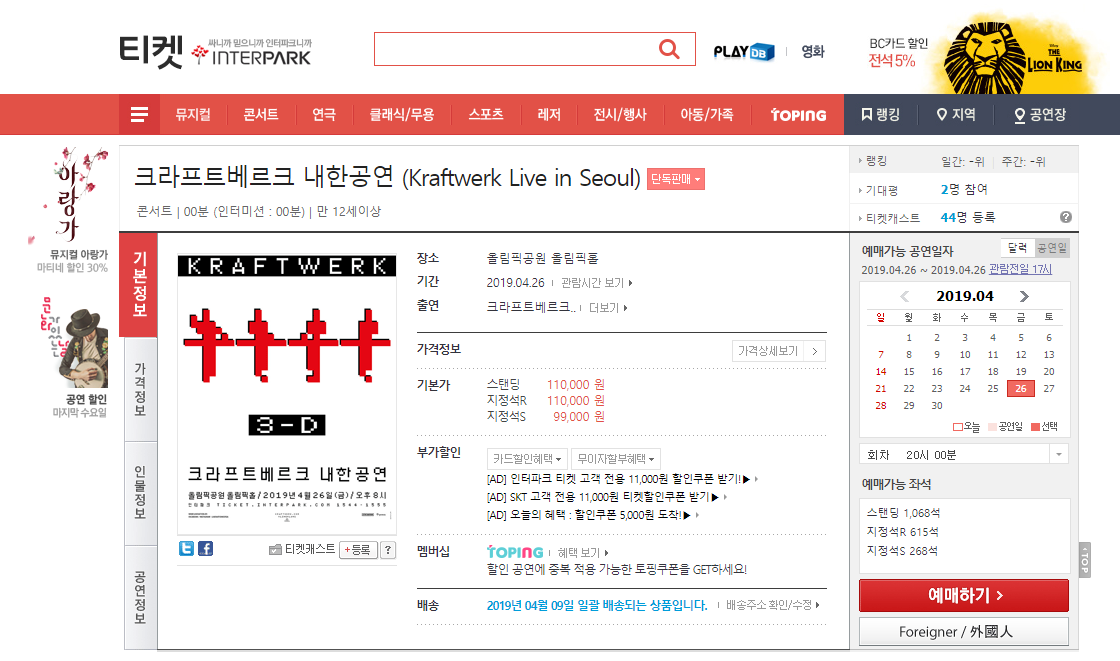
Task: Select the 아동/가족 menu
Action: pyautogui.click(x=706, y=114)
